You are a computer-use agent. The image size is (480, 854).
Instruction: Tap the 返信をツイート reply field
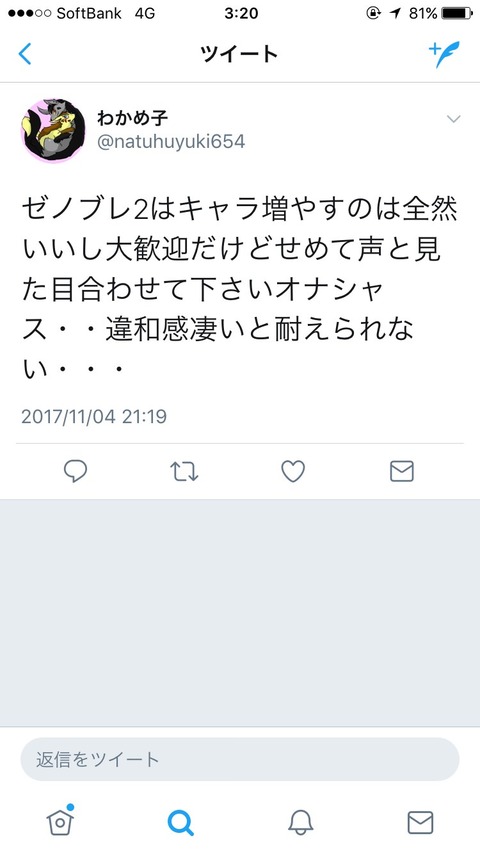pos(240,759)
